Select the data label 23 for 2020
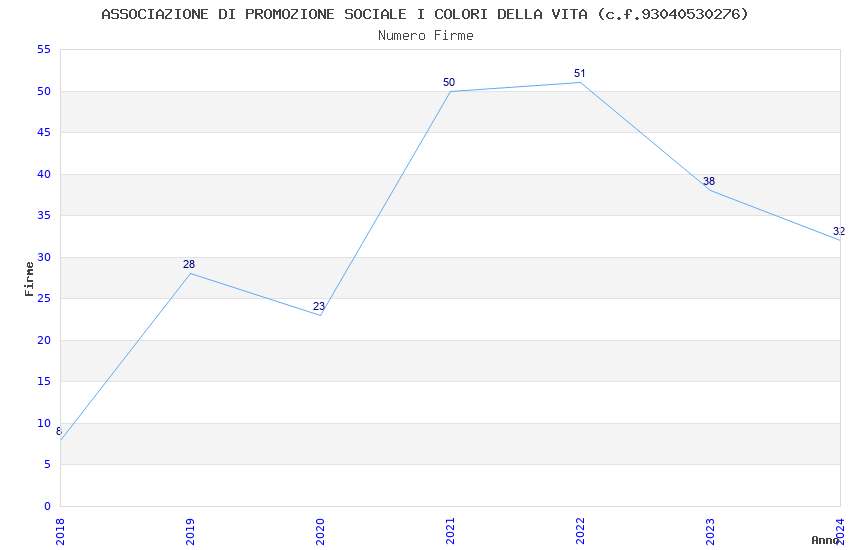Screen dimensions: 850x550 click(x=319, y=306)
